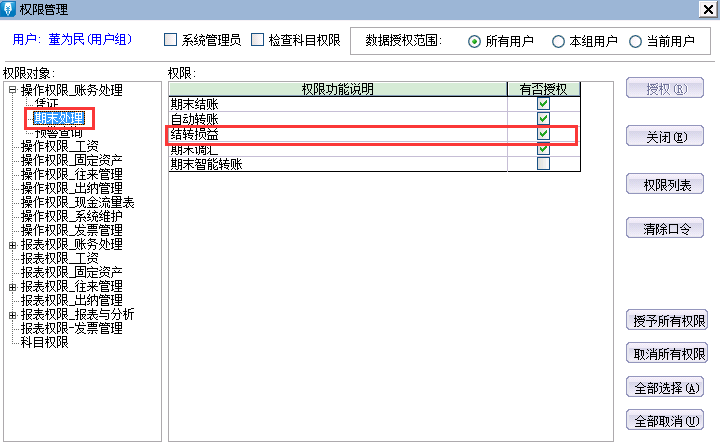Select 操作权限_固定资产 in the tree
The height and width of the screenshot is (447, 720).
tap(71, 160)
